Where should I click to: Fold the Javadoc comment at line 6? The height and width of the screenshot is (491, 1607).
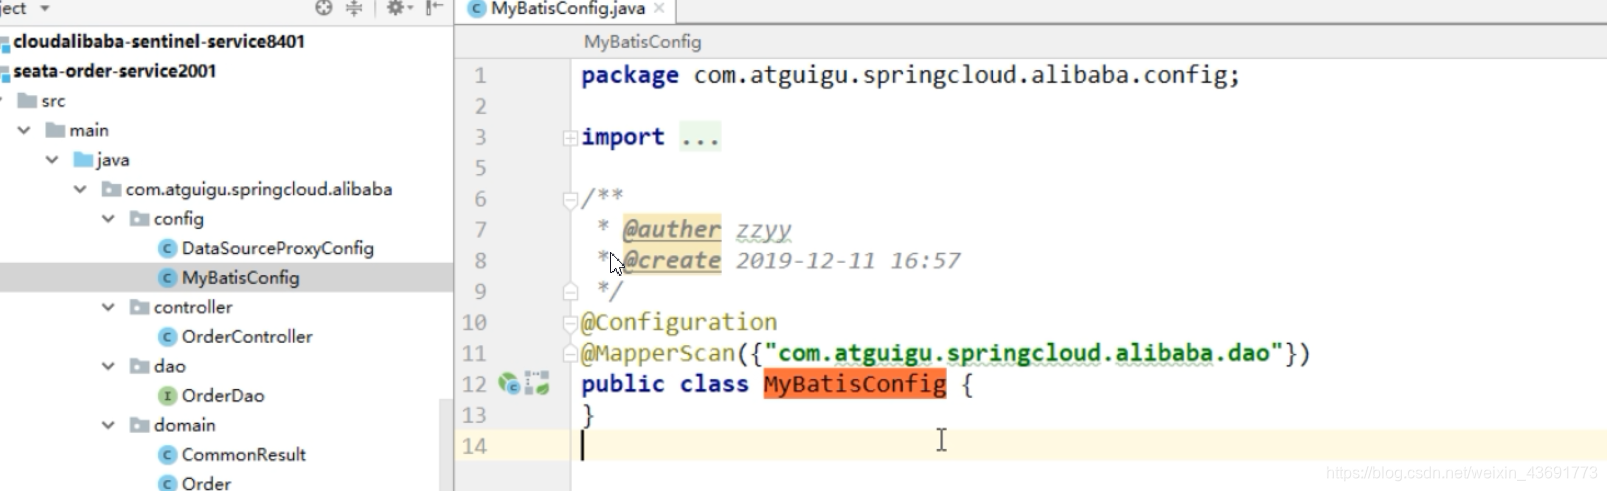click(x=570, y=200)
